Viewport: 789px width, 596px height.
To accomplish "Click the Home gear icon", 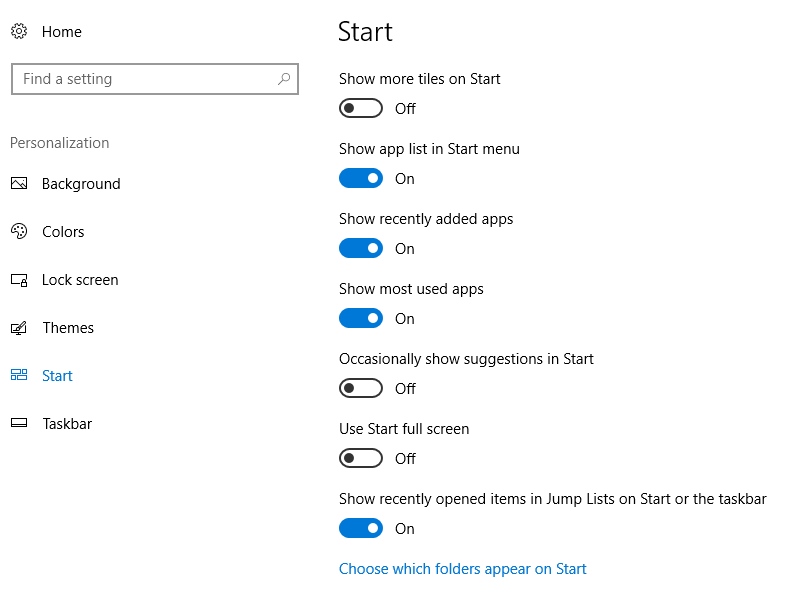I will [19, 31].
